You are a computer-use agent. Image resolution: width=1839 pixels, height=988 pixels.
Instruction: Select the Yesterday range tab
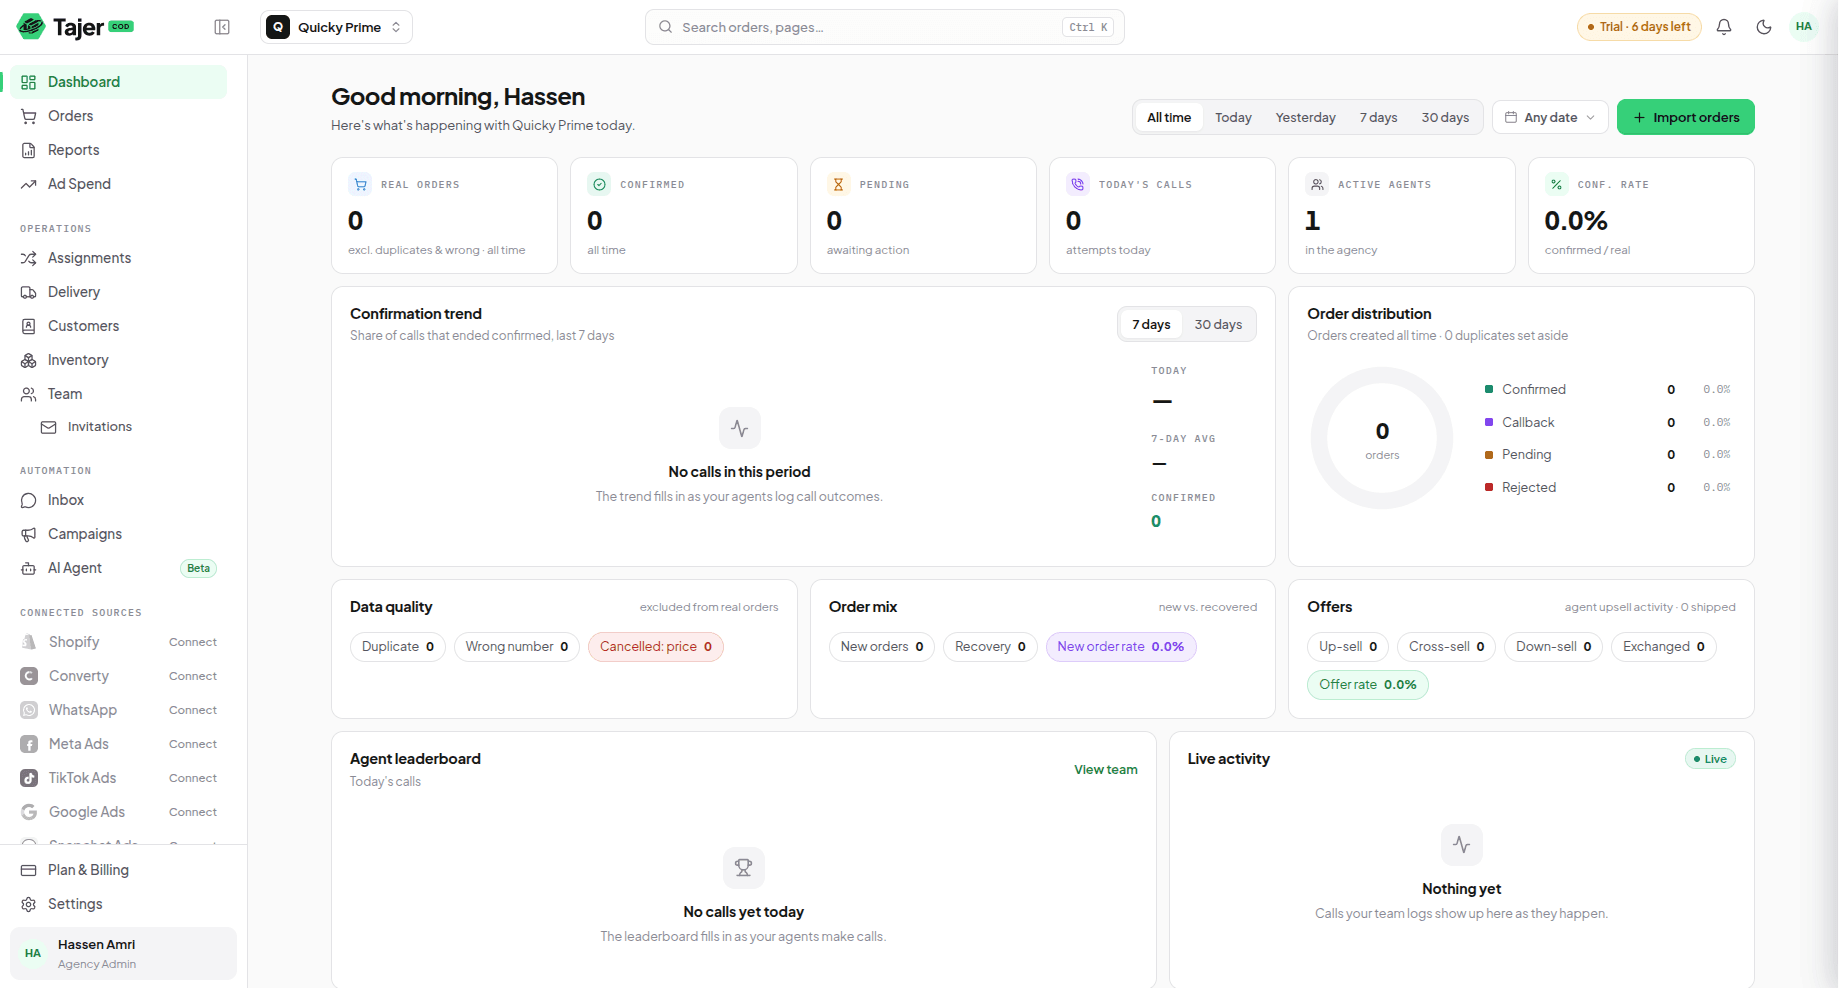click(1305, 117)
